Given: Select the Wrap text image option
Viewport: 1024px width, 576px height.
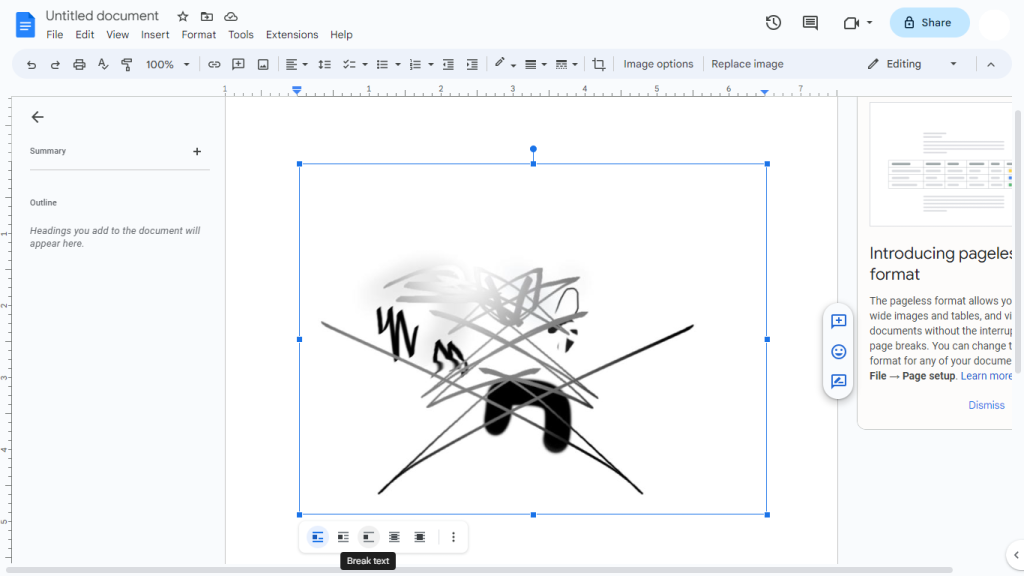Looking at the screenshot, I should click(x=343, y=537).
